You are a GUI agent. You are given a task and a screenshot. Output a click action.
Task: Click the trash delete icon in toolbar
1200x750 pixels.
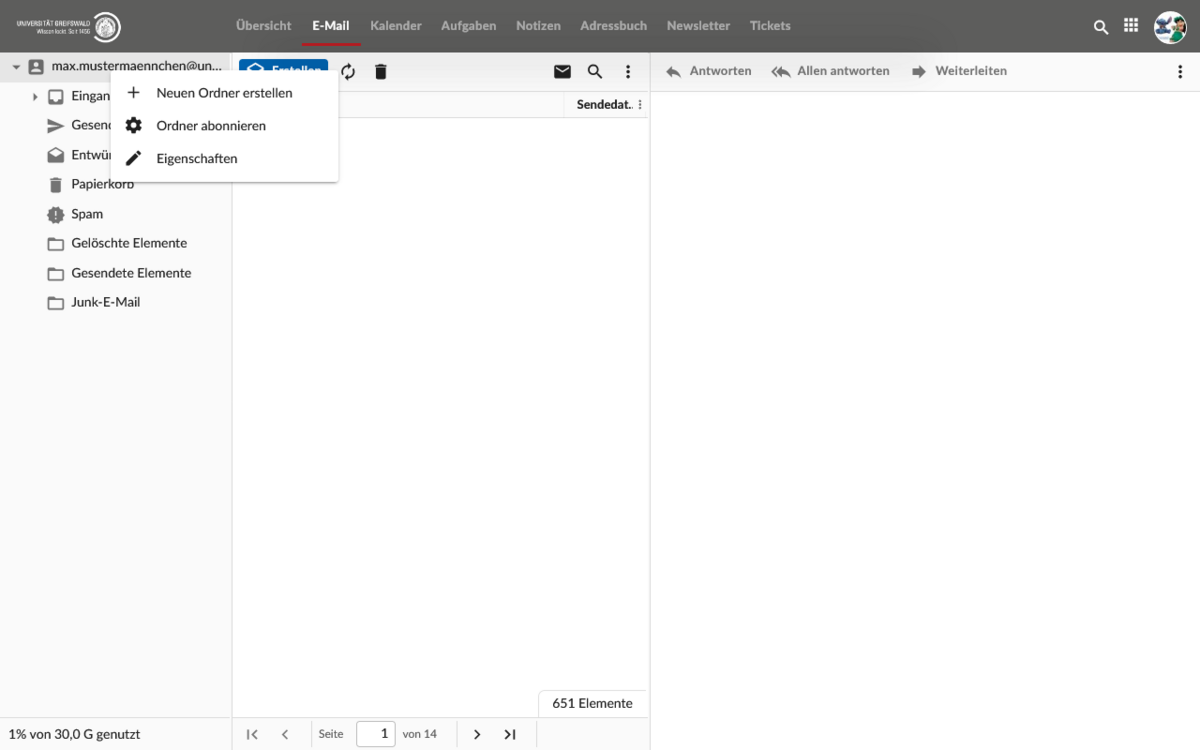pos(380,72)
